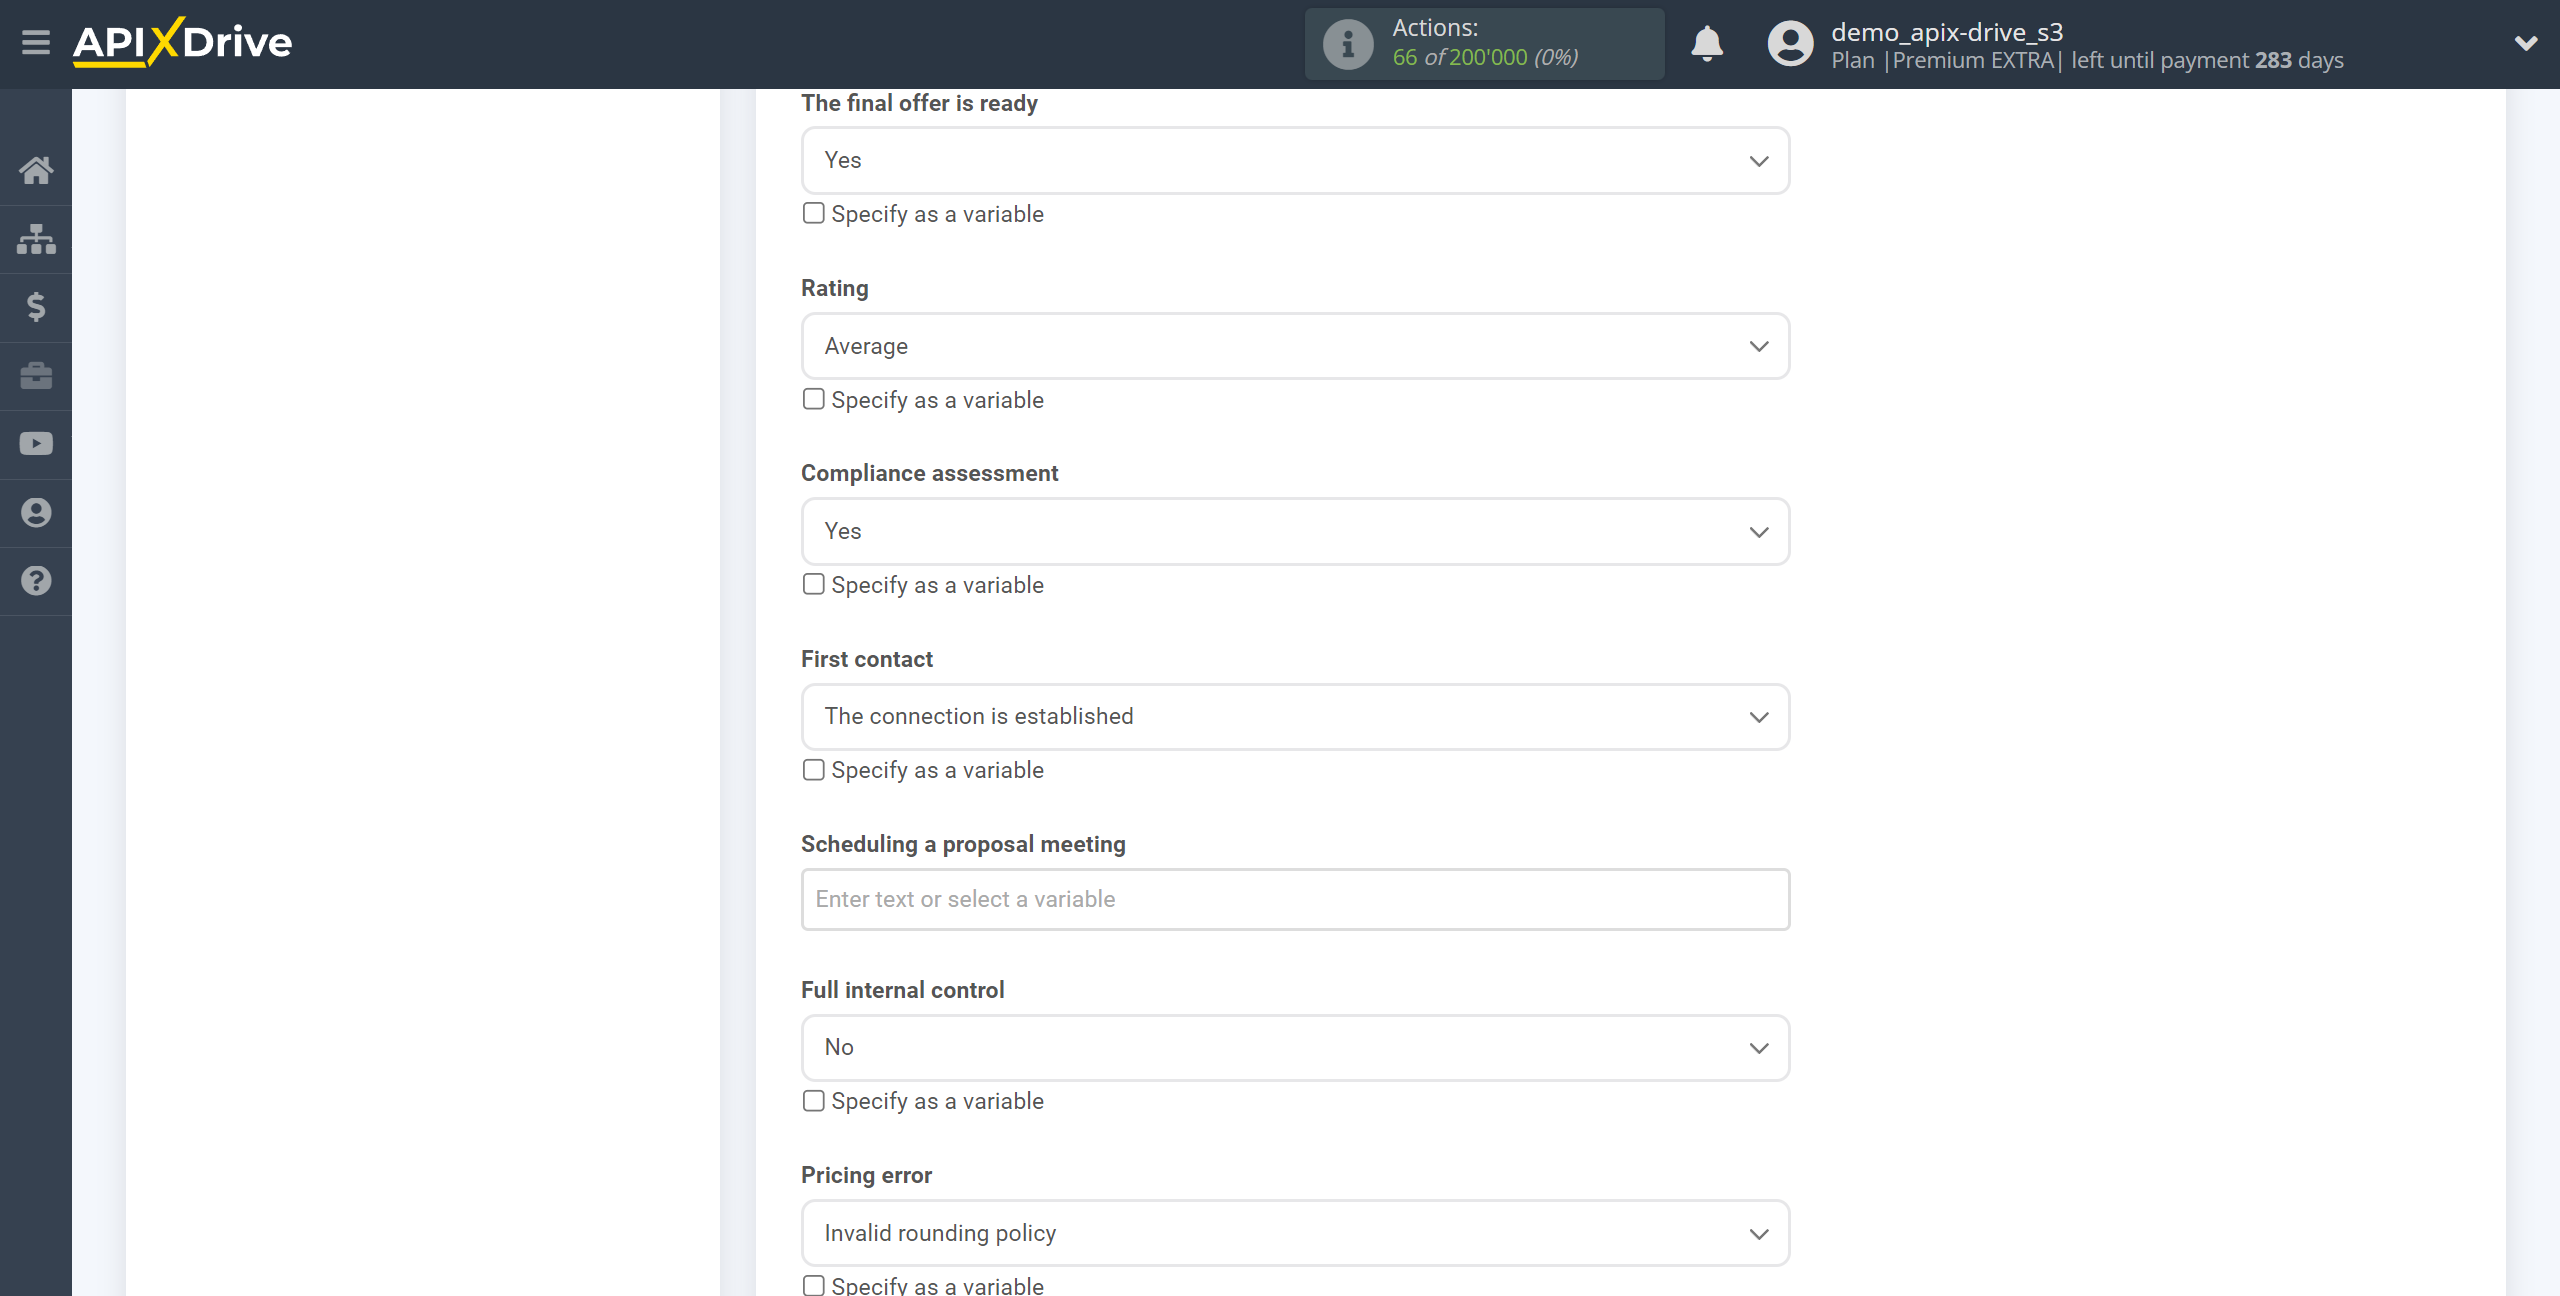Open the profile icon in sidebar

click(x=36, y=513)
